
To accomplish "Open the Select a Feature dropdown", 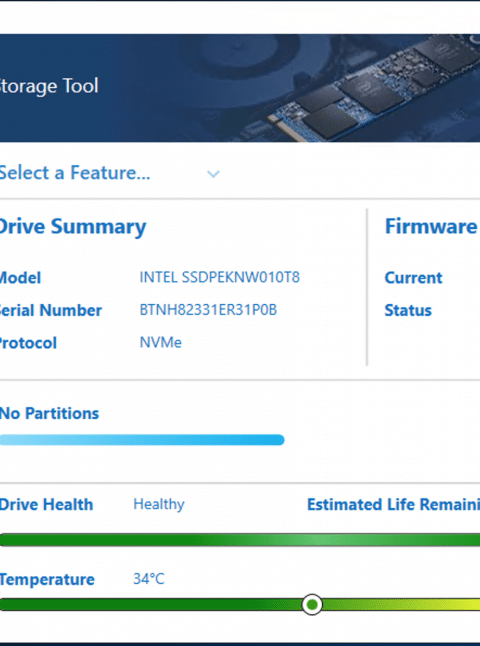I will (109, 173).
